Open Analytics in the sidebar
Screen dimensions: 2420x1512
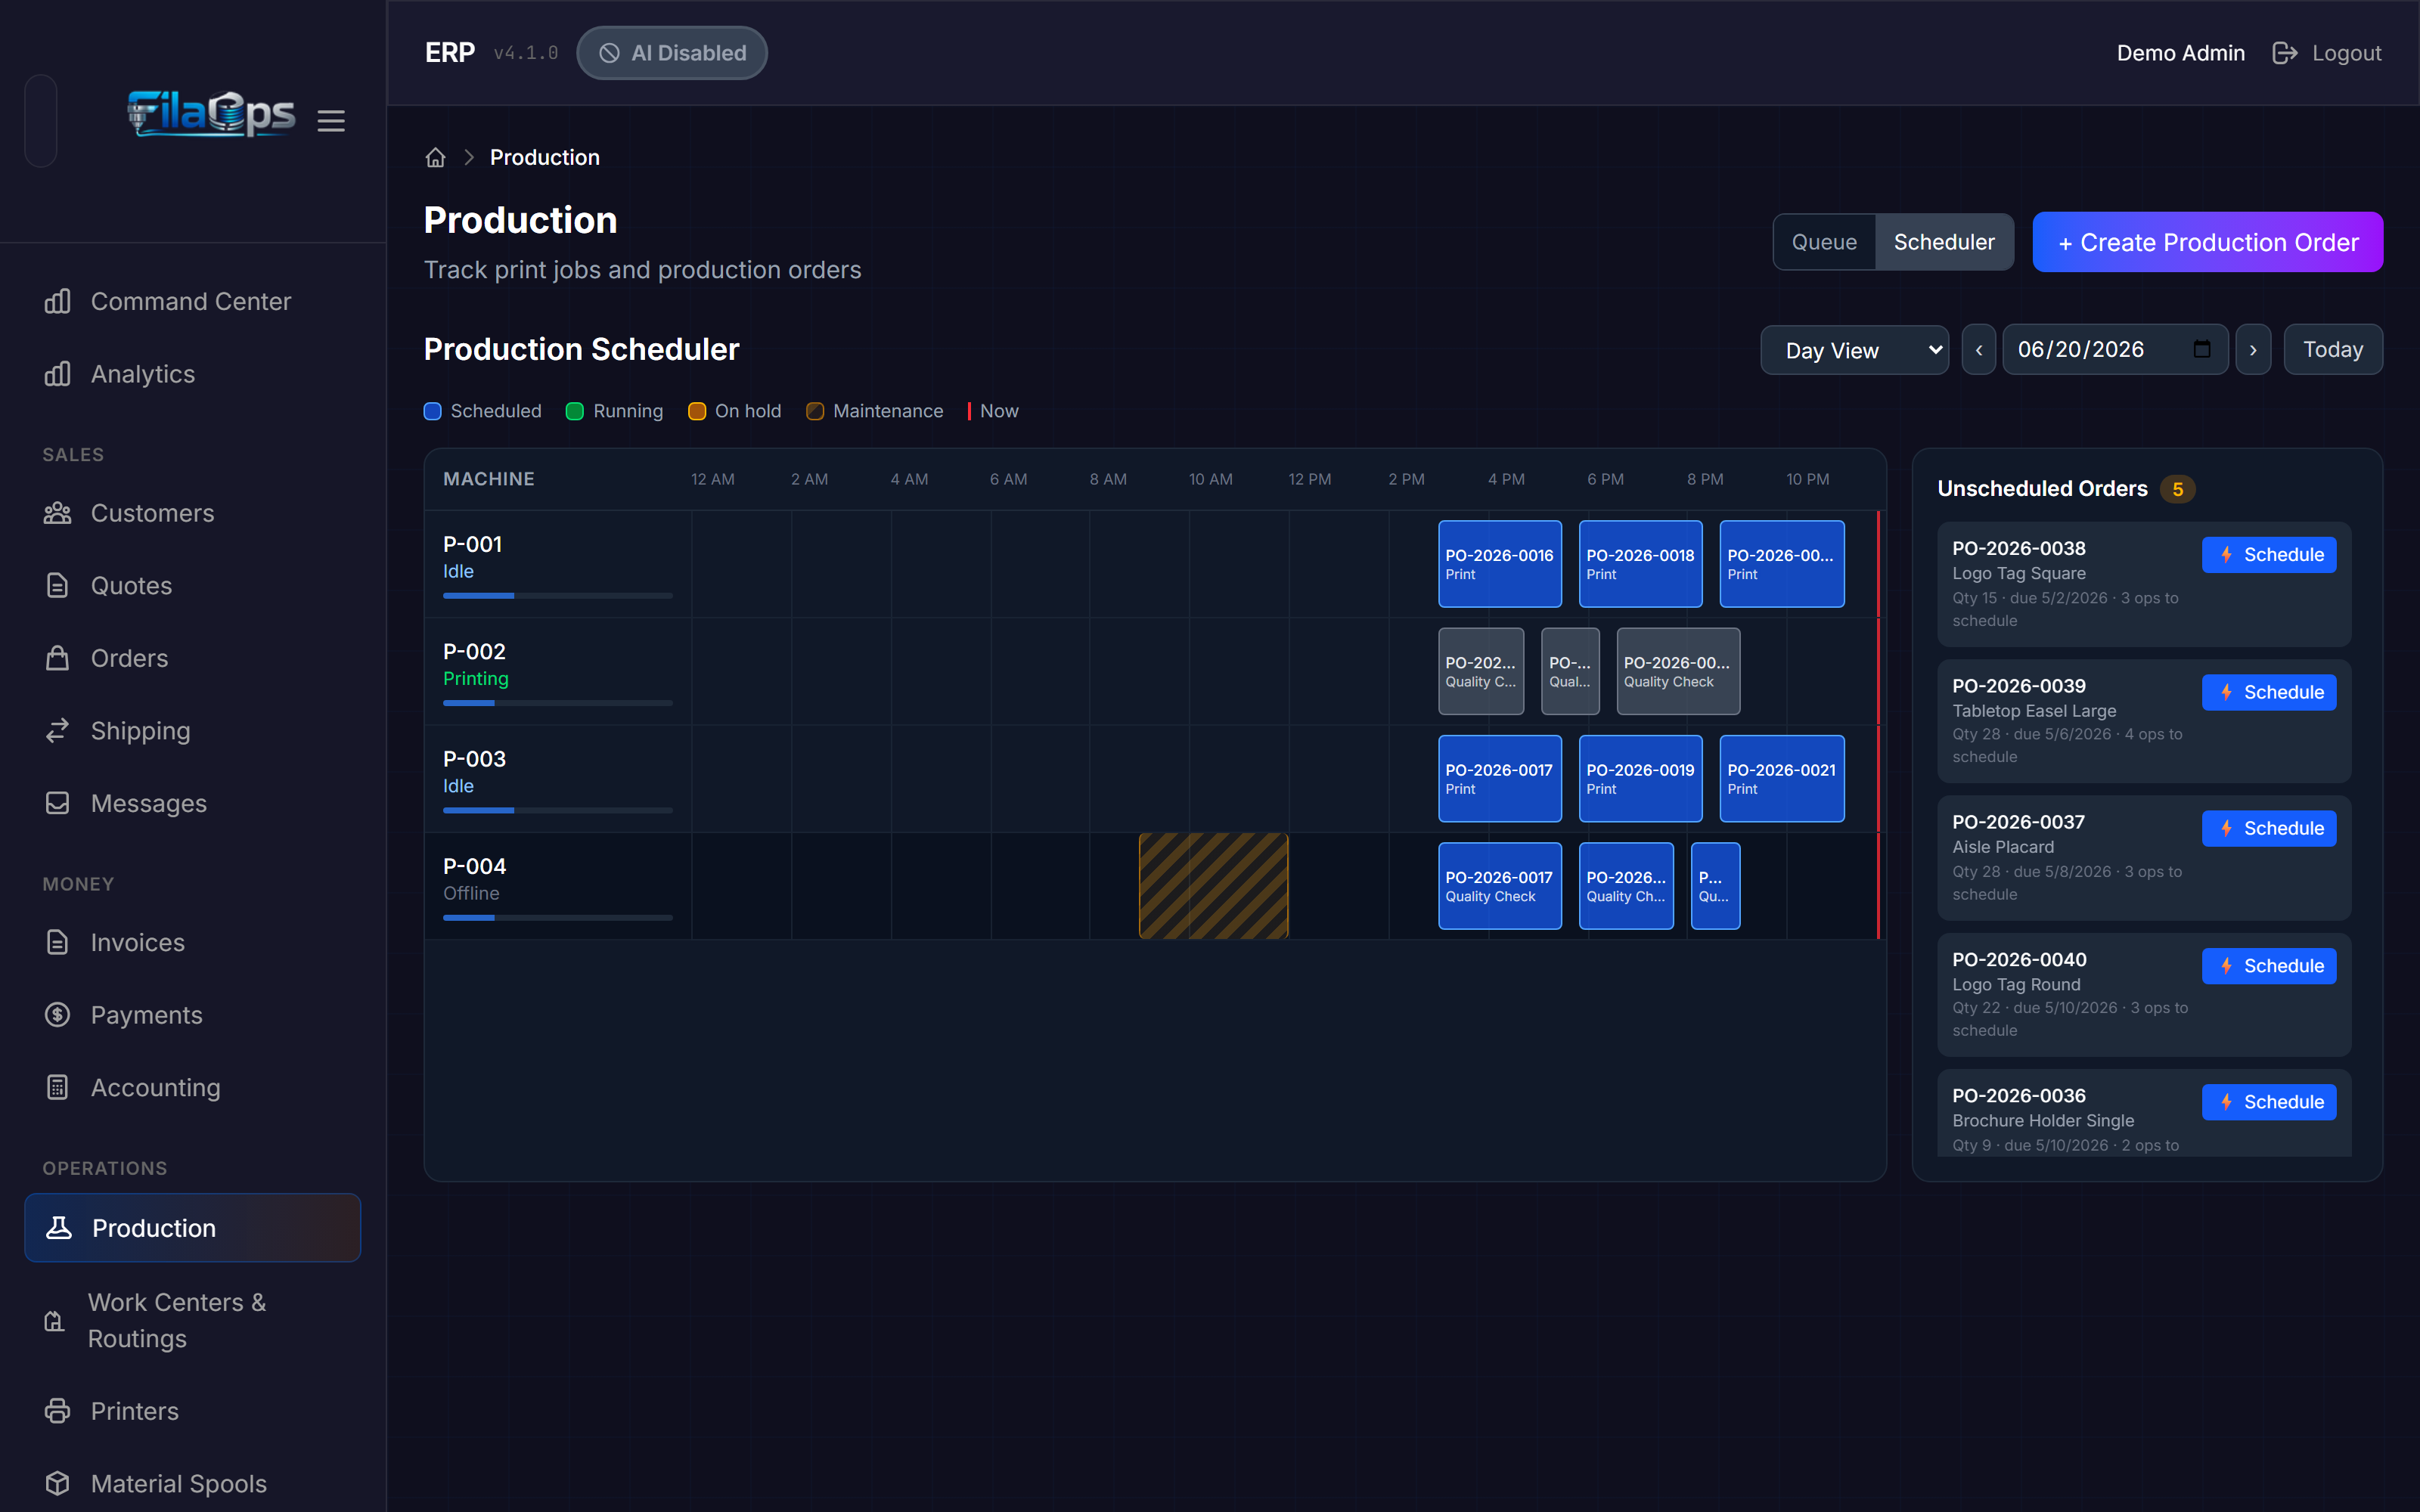(x=193, y=374)
